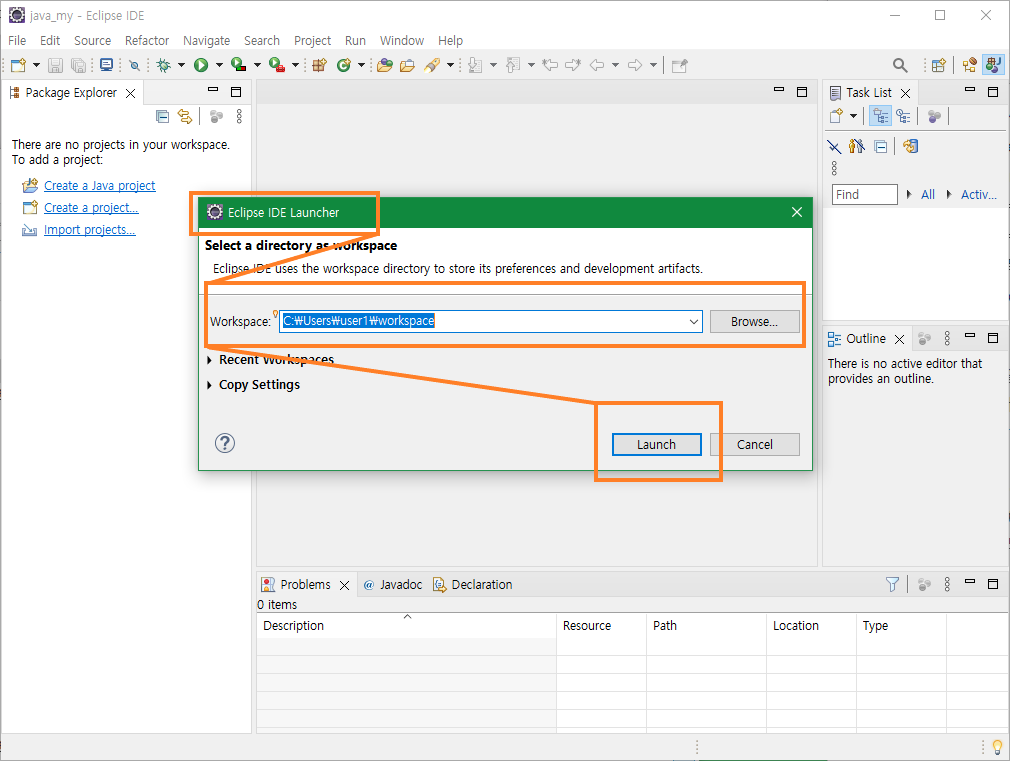Click the Open Perspective icon

pyautogui.click(x=939, y=65)
